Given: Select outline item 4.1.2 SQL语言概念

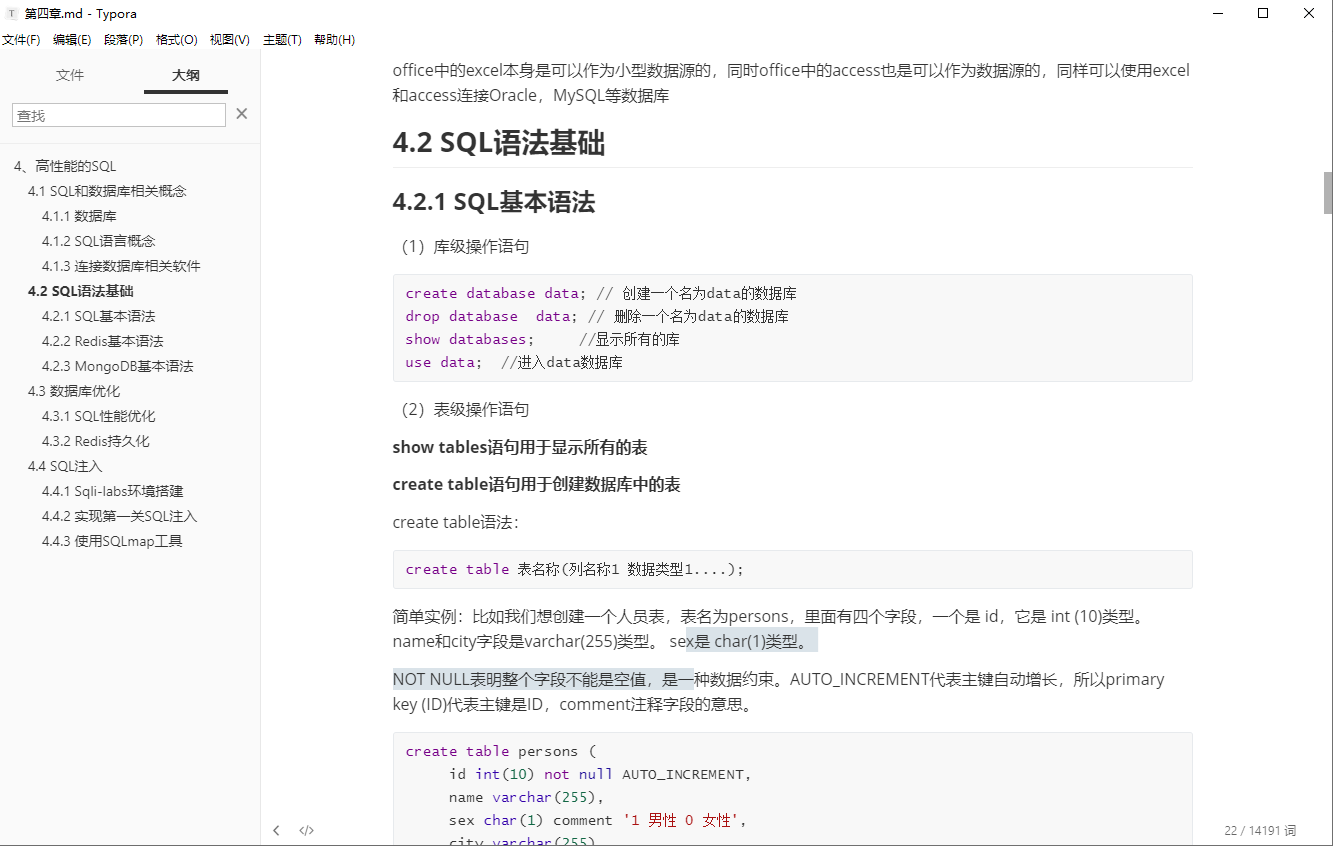Looking at the screenshot, I should click(99, 241).
